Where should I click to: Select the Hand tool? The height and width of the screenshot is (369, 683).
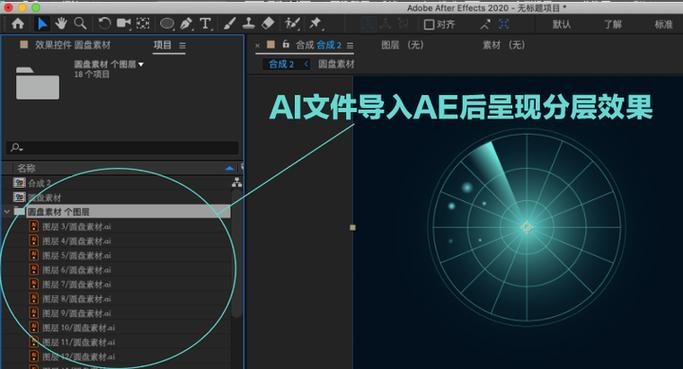coord(61,24)
